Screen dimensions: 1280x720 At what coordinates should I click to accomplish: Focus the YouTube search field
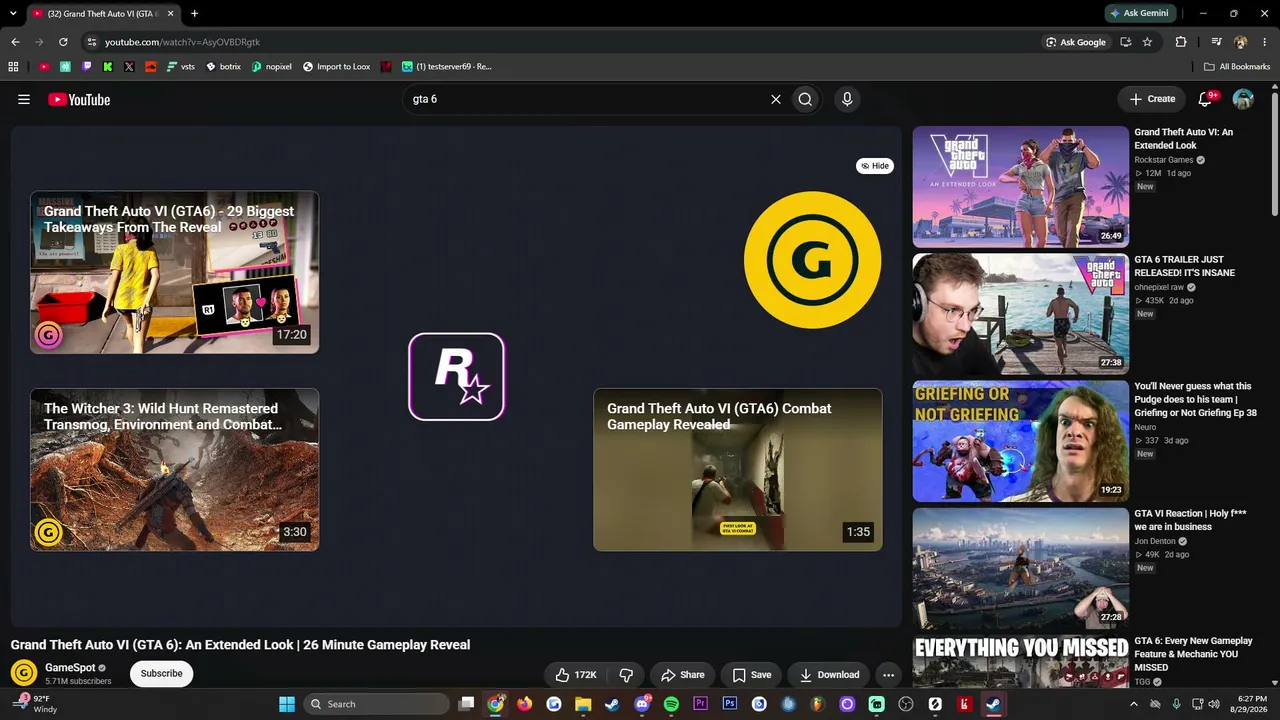point(586,99)
